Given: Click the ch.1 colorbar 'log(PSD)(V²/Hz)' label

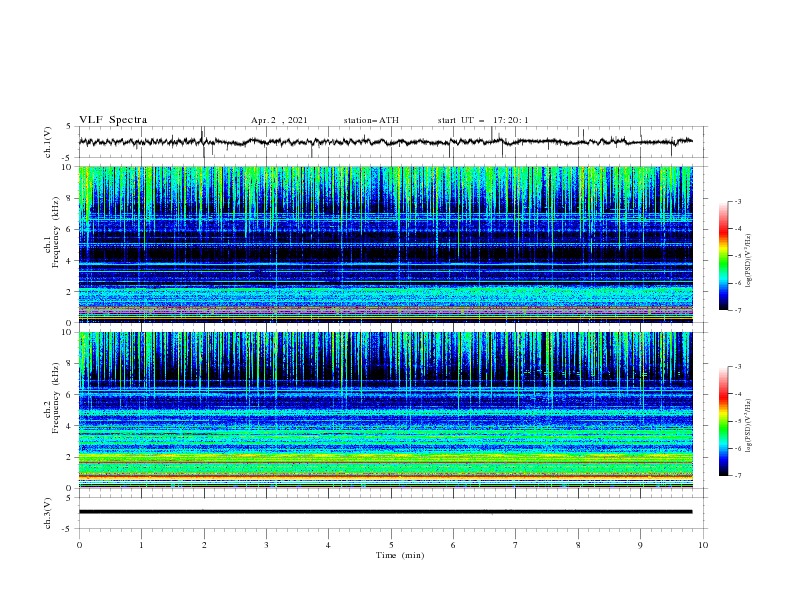Looking at the screenshot, I should click(x=748, y=261).
